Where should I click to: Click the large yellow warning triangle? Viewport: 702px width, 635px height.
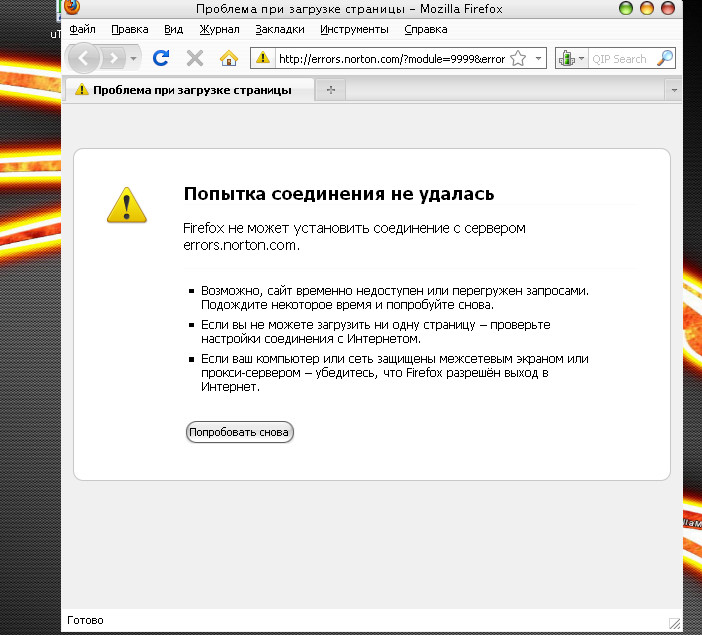(127, 205)
